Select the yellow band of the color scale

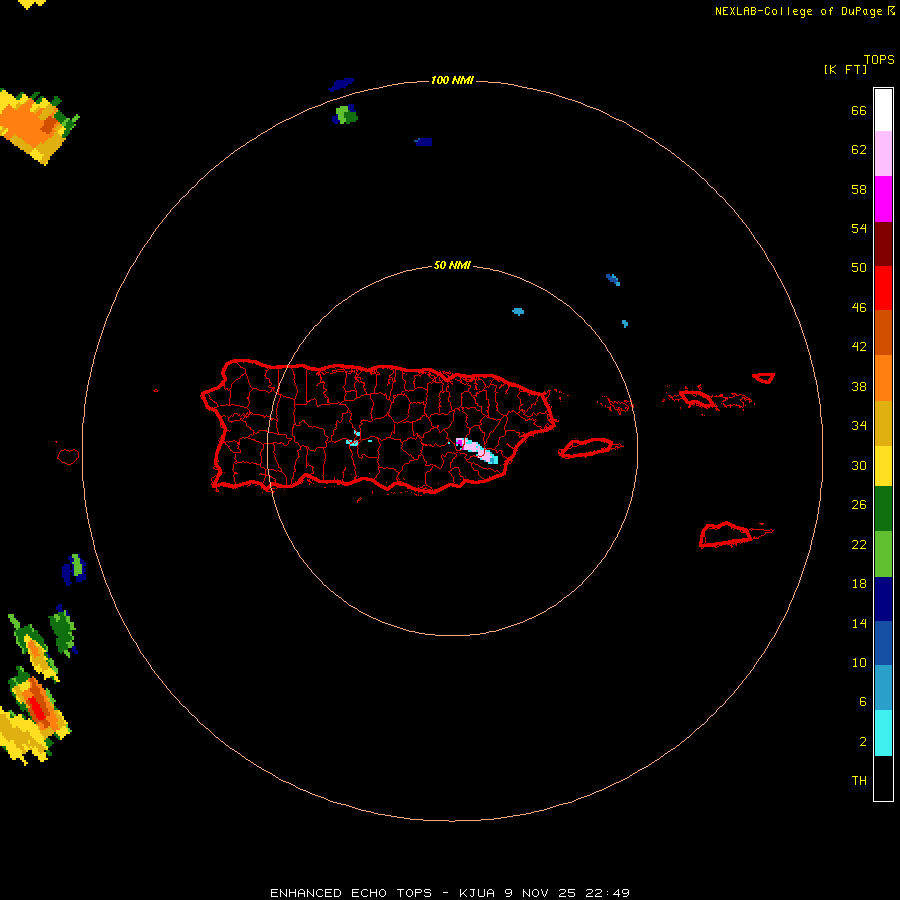pyautogui.click(x=883, y=466)
